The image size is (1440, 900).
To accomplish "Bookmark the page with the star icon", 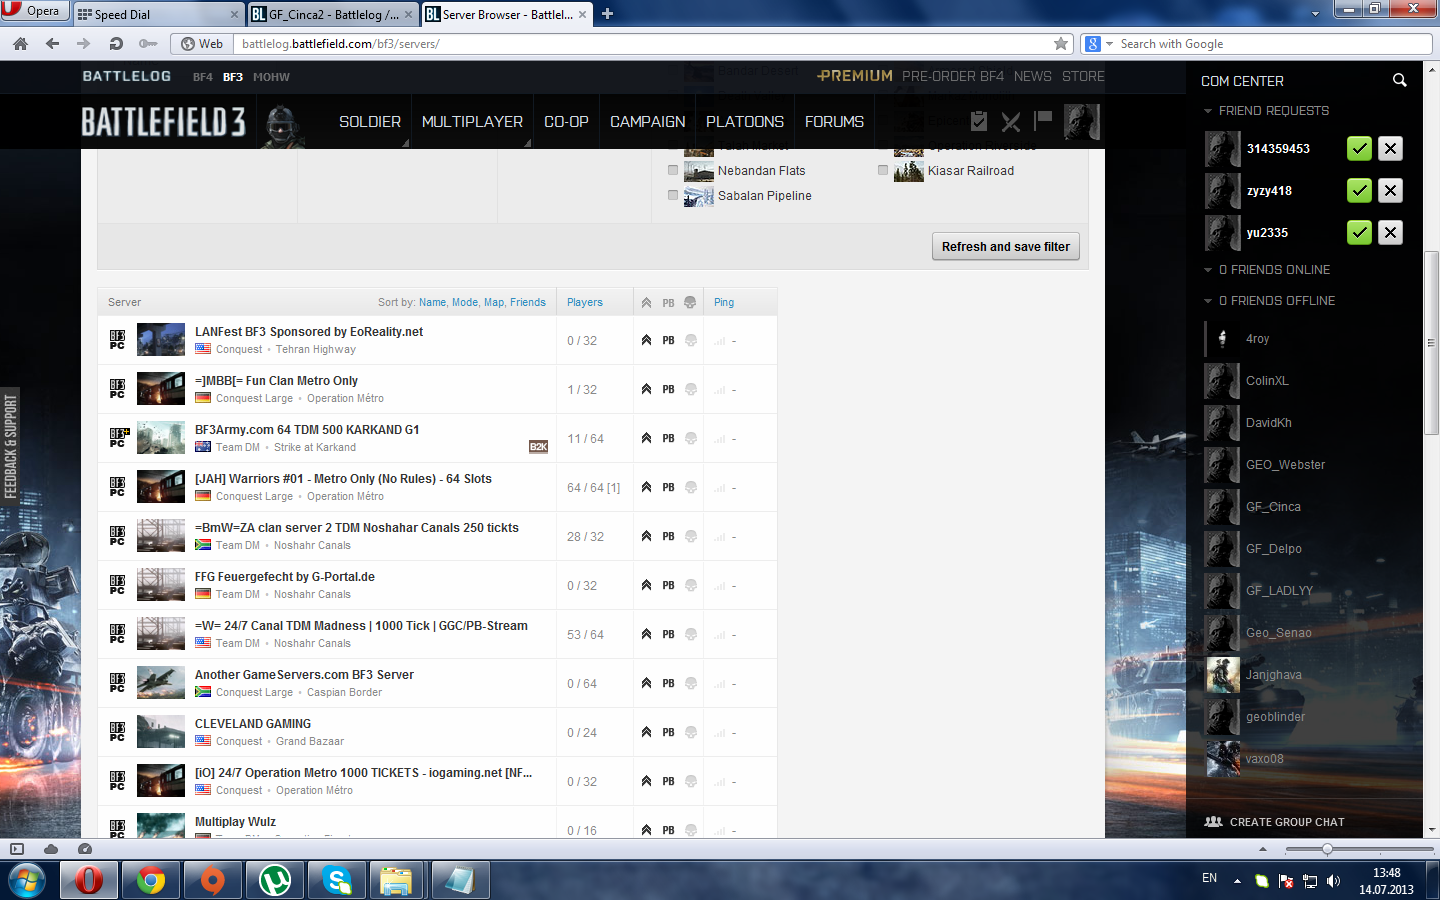I will click(1061, 44).
